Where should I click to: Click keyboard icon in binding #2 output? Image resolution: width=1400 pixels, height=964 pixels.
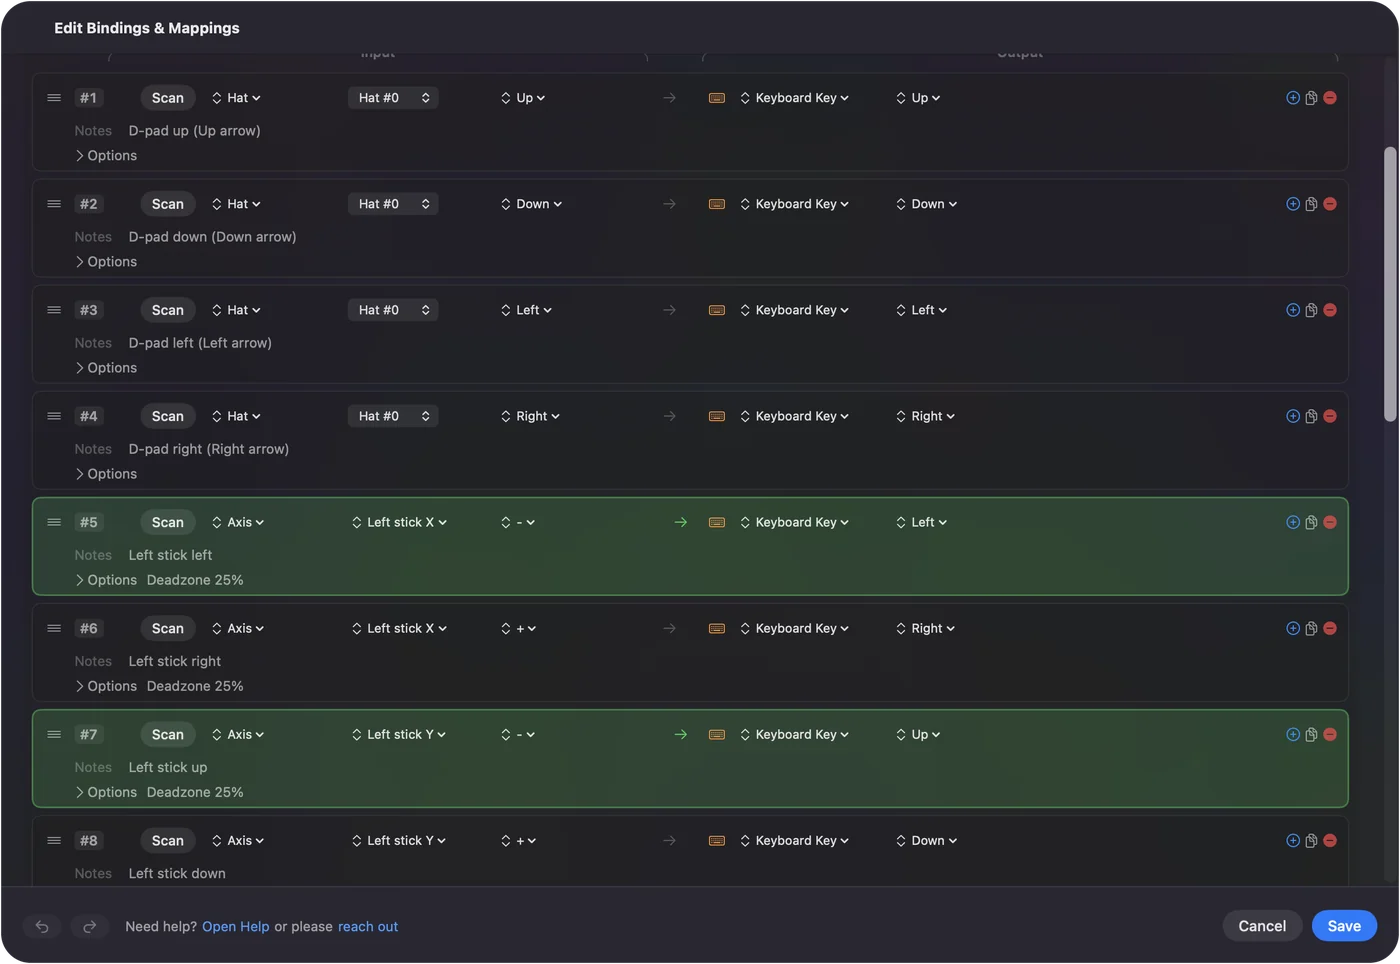(x=717, y=204)
